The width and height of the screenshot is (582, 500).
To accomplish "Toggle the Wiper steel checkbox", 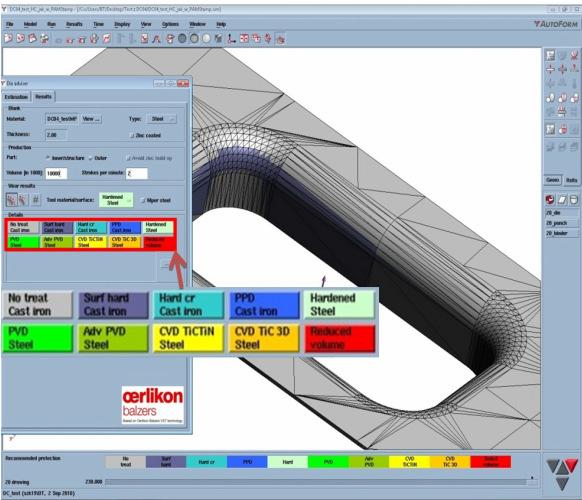I will pyautogui.click(x=143, y=200).
